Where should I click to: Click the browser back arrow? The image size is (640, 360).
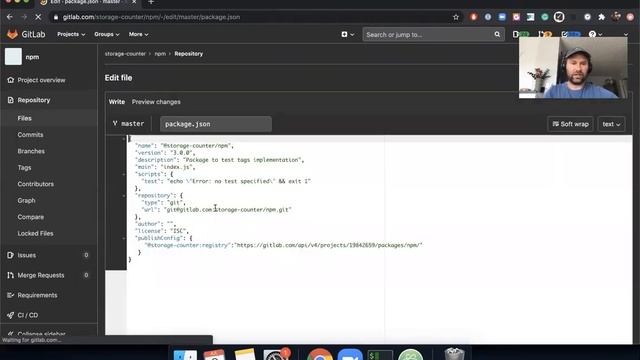(10, 17)
